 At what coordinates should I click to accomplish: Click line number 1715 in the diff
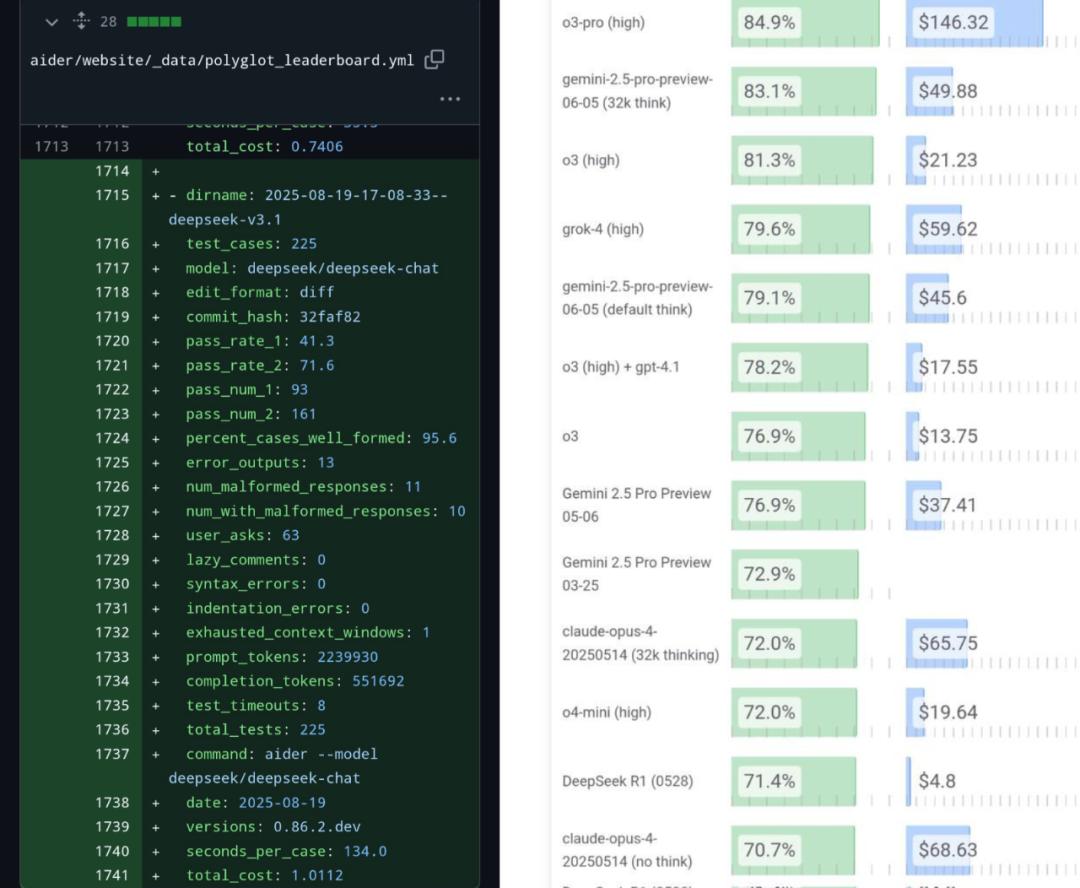coord(112,195)
